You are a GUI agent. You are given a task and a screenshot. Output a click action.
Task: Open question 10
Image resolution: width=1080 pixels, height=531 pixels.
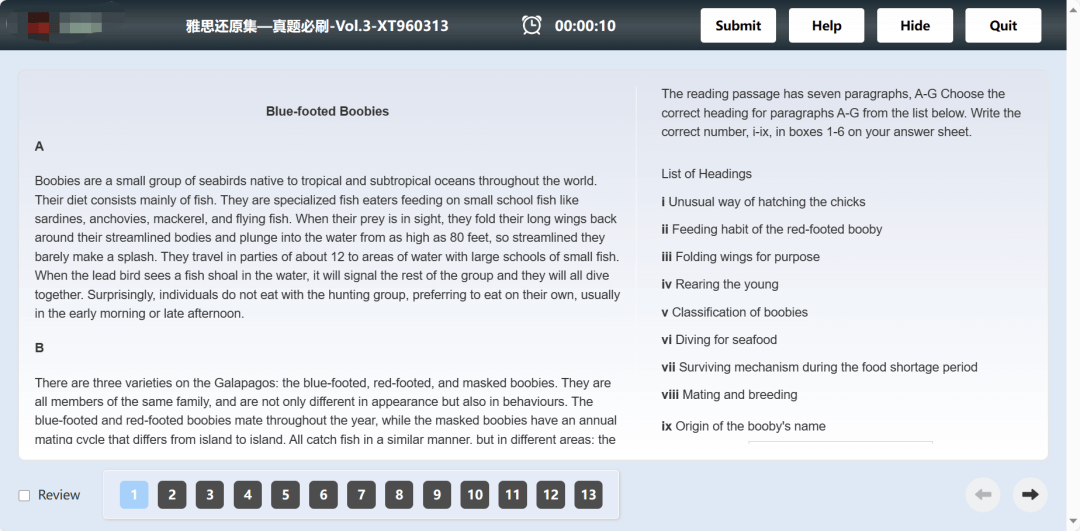click(x=475, y=494)
